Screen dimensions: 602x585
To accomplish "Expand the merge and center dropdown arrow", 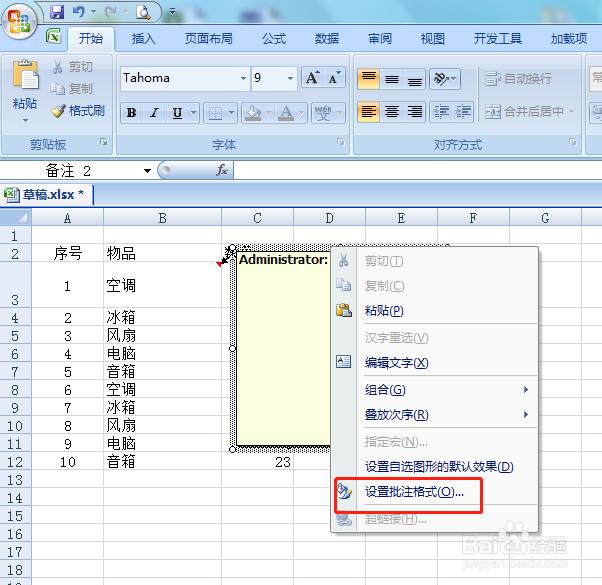I will 571,112.
